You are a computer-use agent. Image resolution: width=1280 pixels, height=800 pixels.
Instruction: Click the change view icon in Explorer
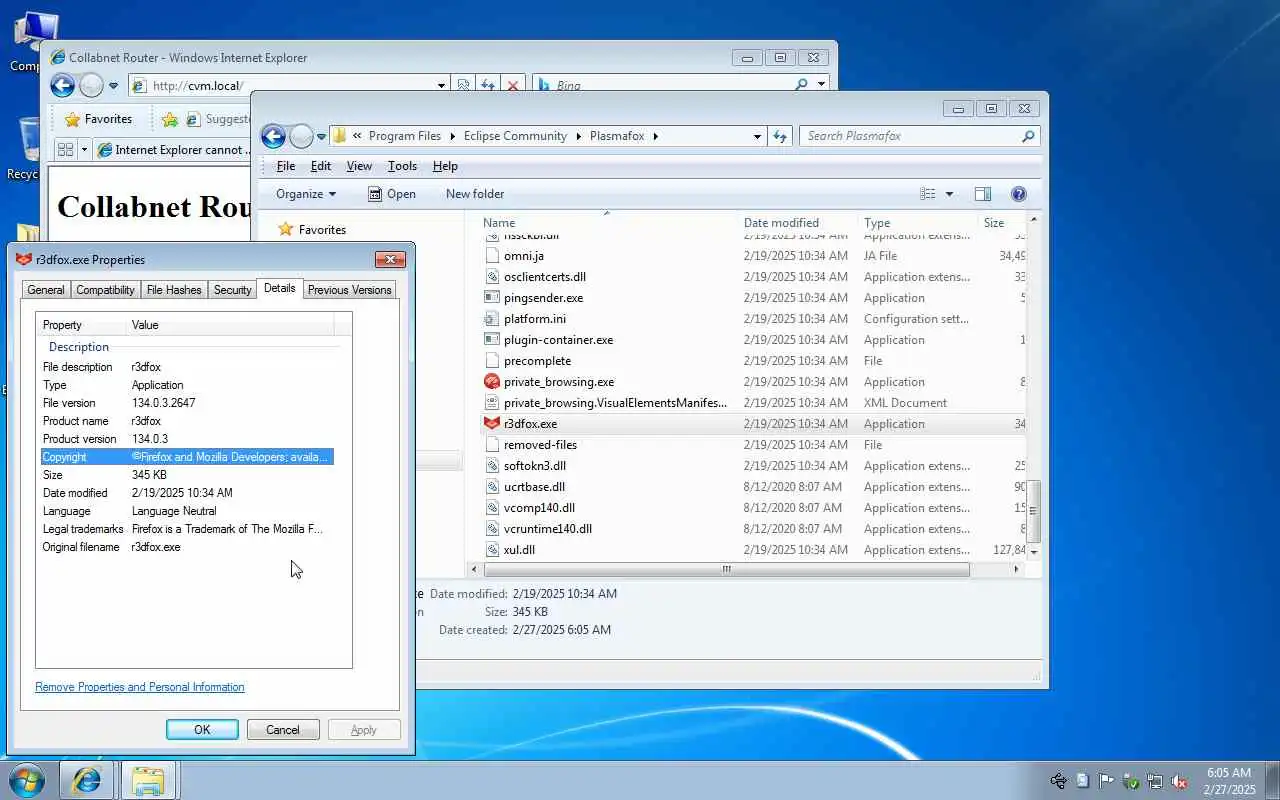pyautogui.click(x=928, y=194)
